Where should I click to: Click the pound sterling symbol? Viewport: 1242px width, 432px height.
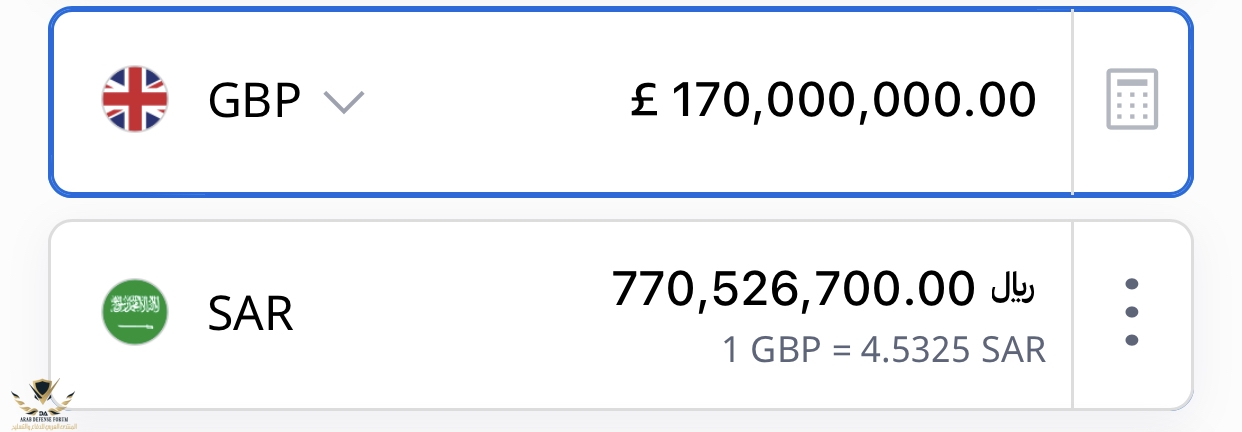[x=645, y=99]
